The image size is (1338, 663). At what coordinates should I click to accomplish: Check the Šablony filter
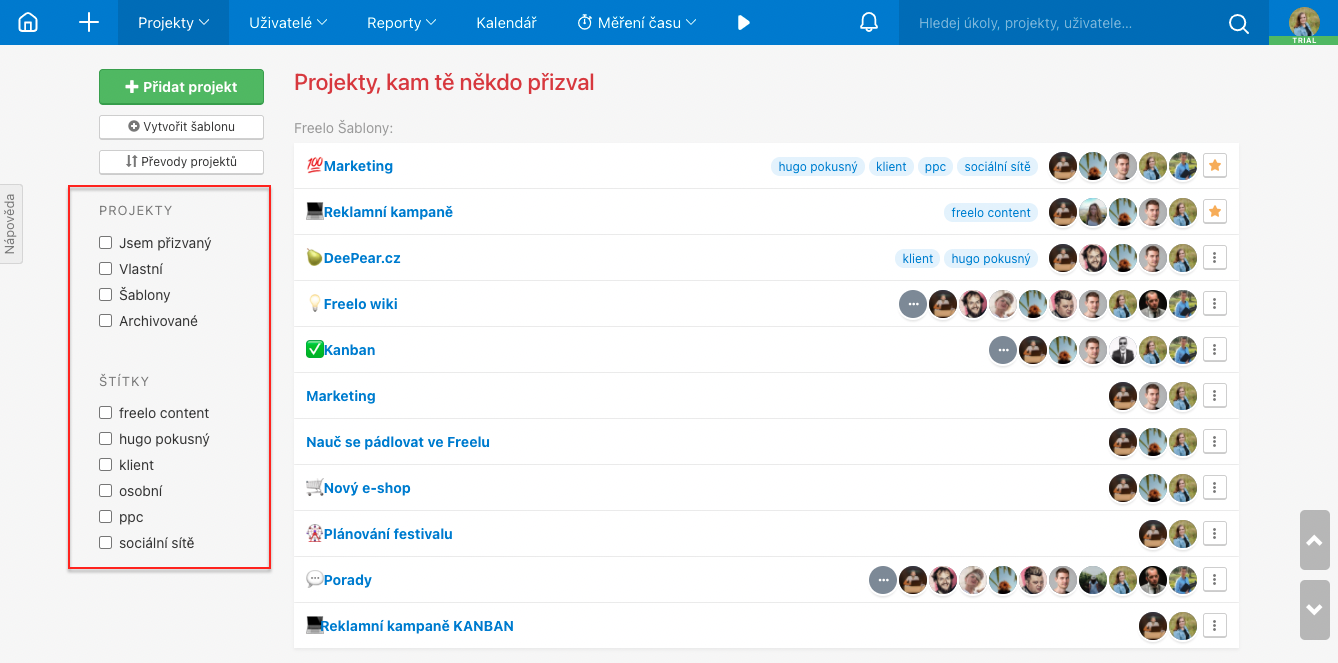105,295
